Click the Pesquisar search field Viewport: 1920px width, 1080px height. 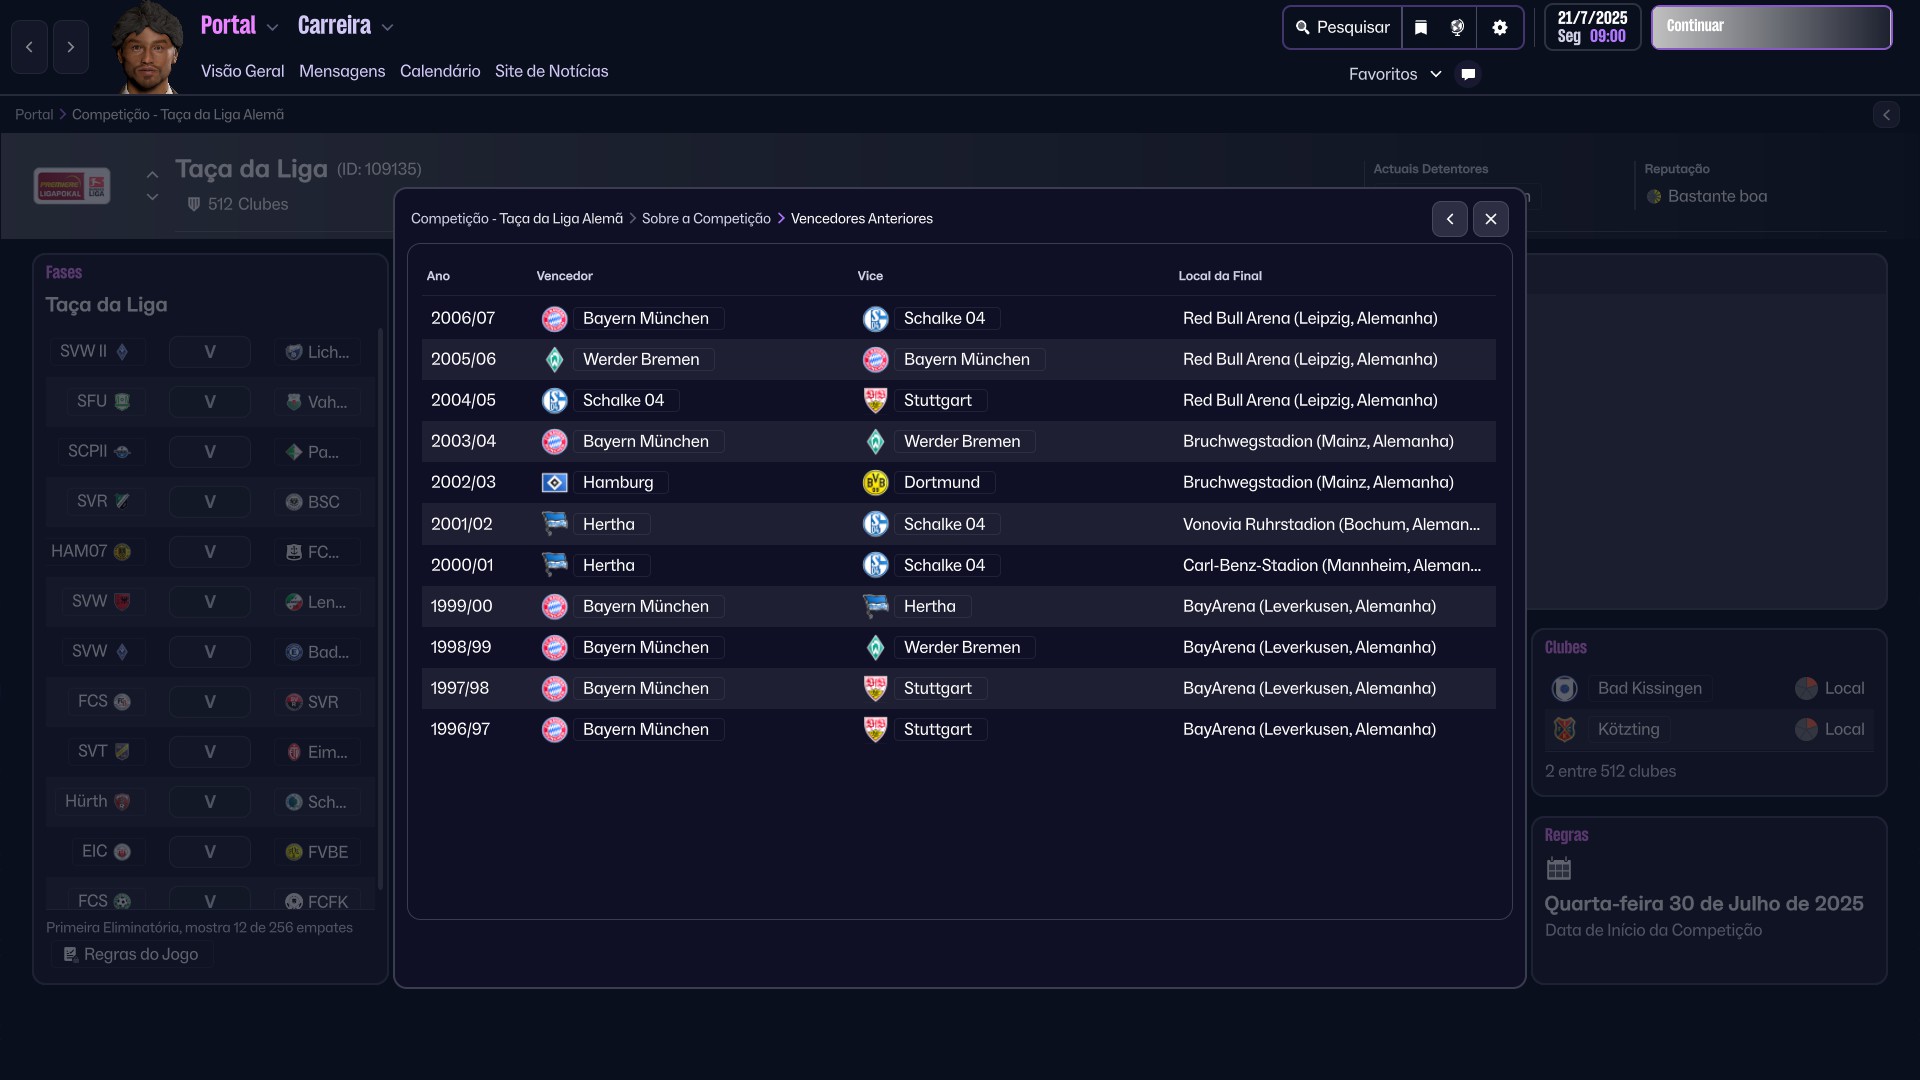(1342, 28)
